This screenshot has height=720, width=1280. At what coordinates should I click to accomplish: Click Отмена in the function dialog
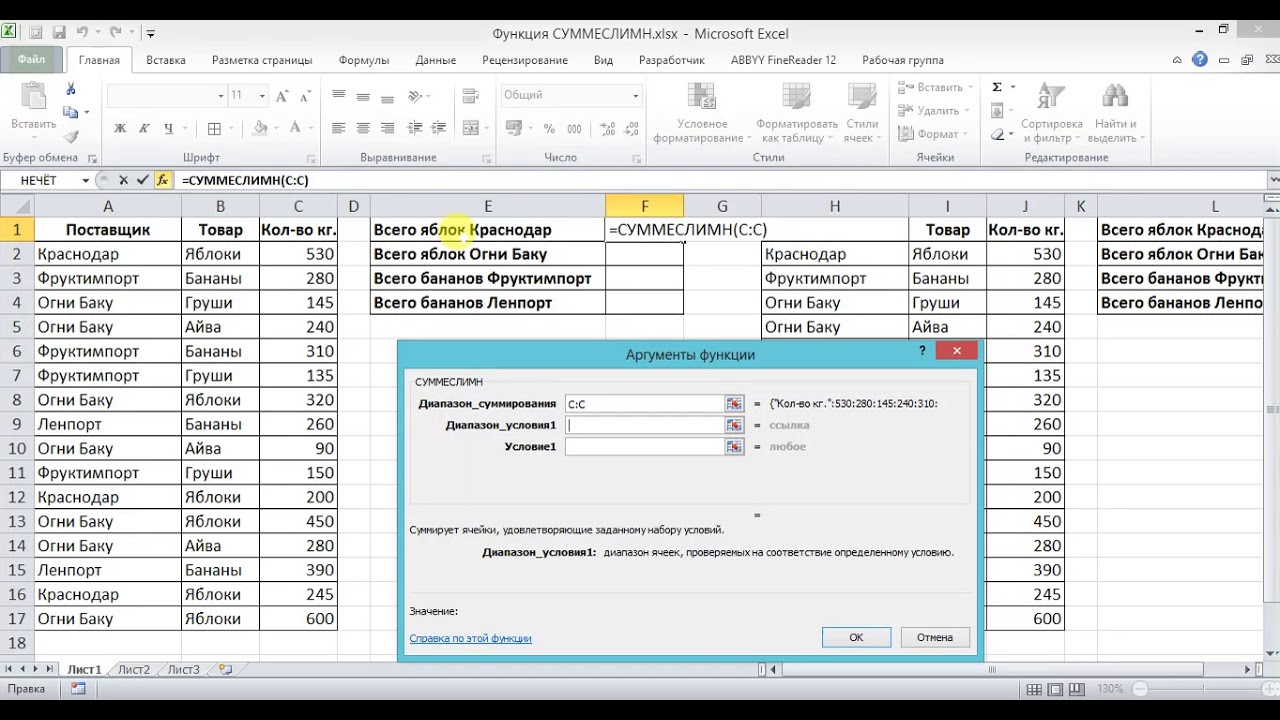[x=935, y=637]
